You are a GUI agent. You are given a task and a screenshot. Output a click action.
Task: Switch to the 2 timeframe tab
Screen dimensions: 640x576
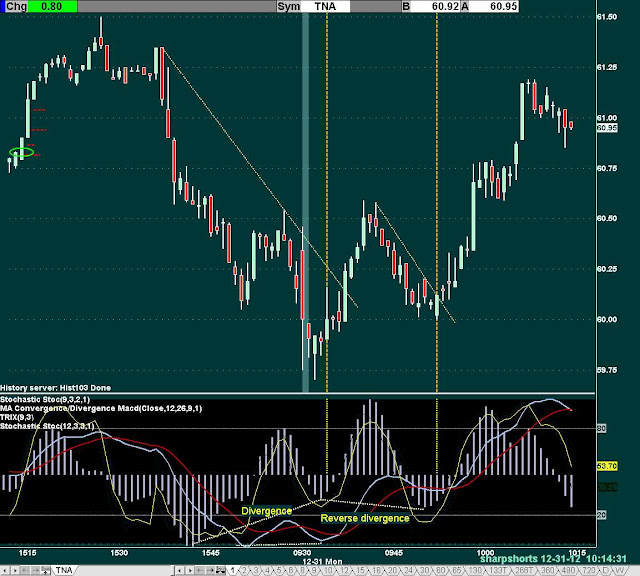tap(244, 570)
